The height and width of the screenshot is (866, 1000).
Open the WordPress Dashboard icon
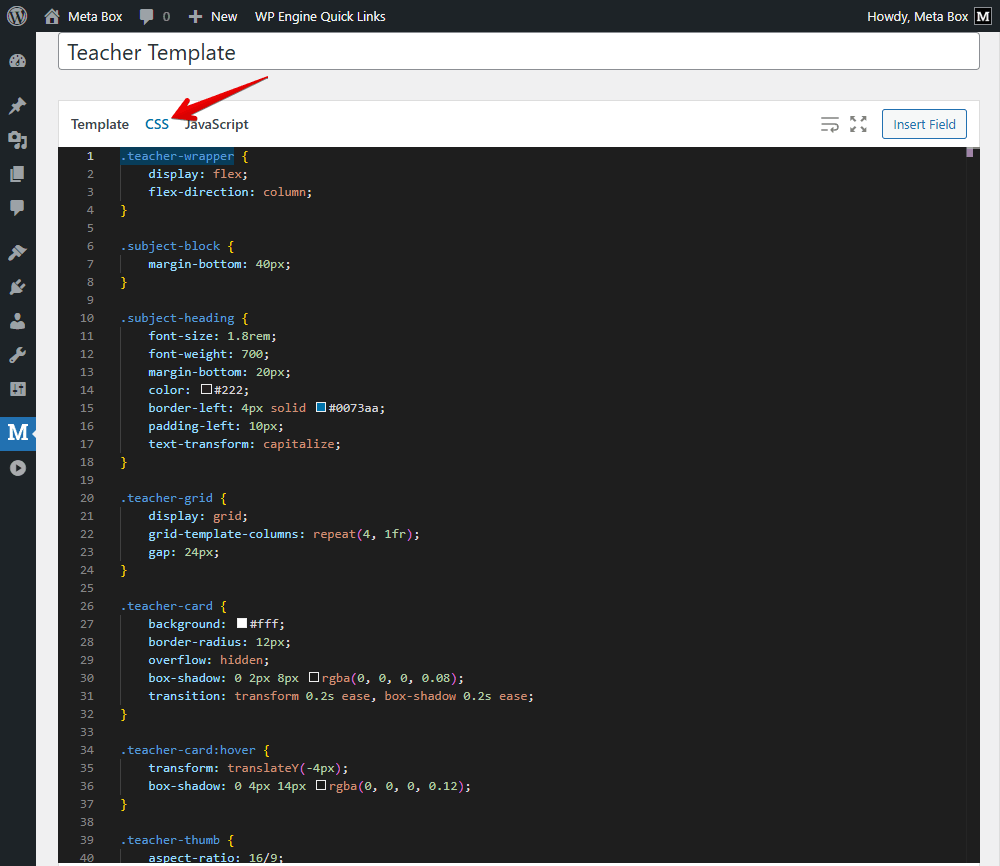coord(17,61)
